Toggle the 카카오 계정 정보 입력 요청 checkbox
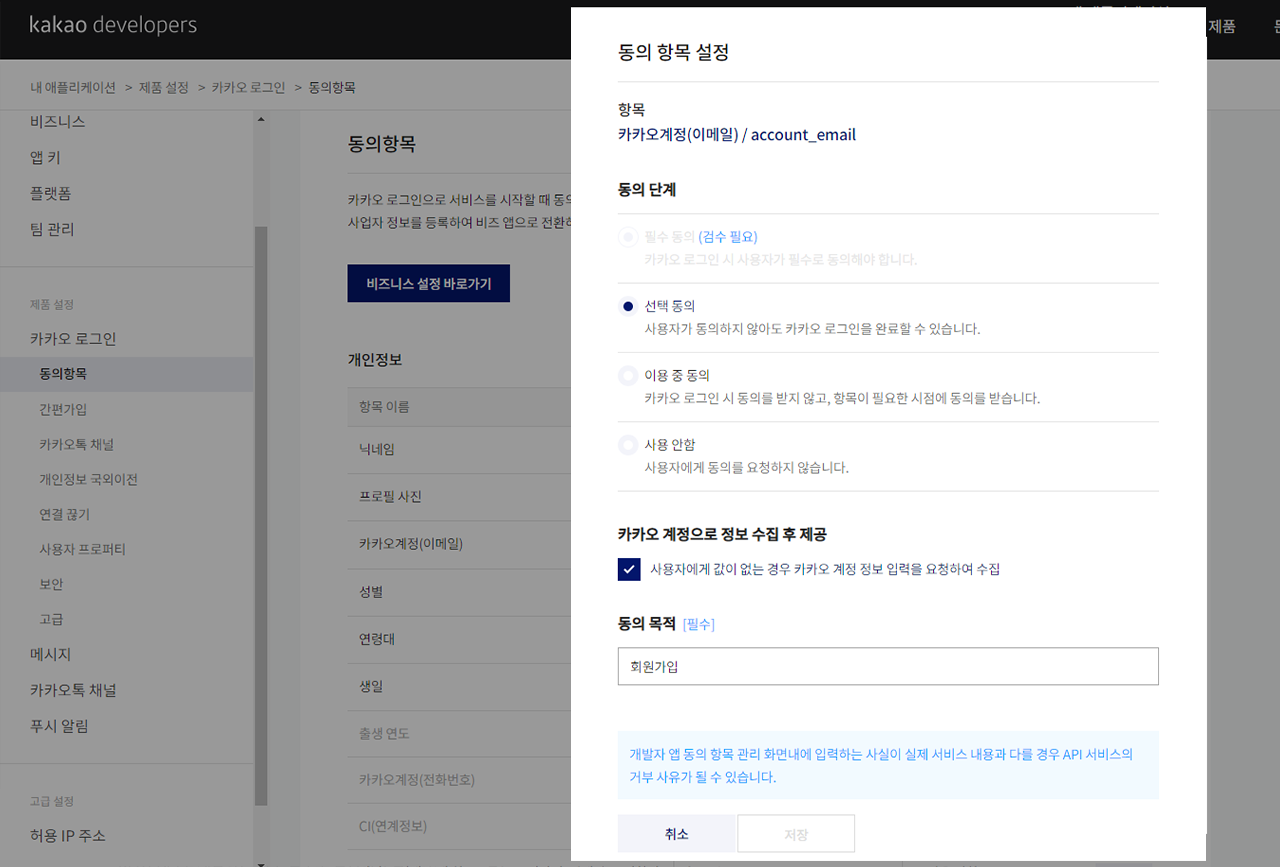 pyautogui.click(x=629, y=569)
